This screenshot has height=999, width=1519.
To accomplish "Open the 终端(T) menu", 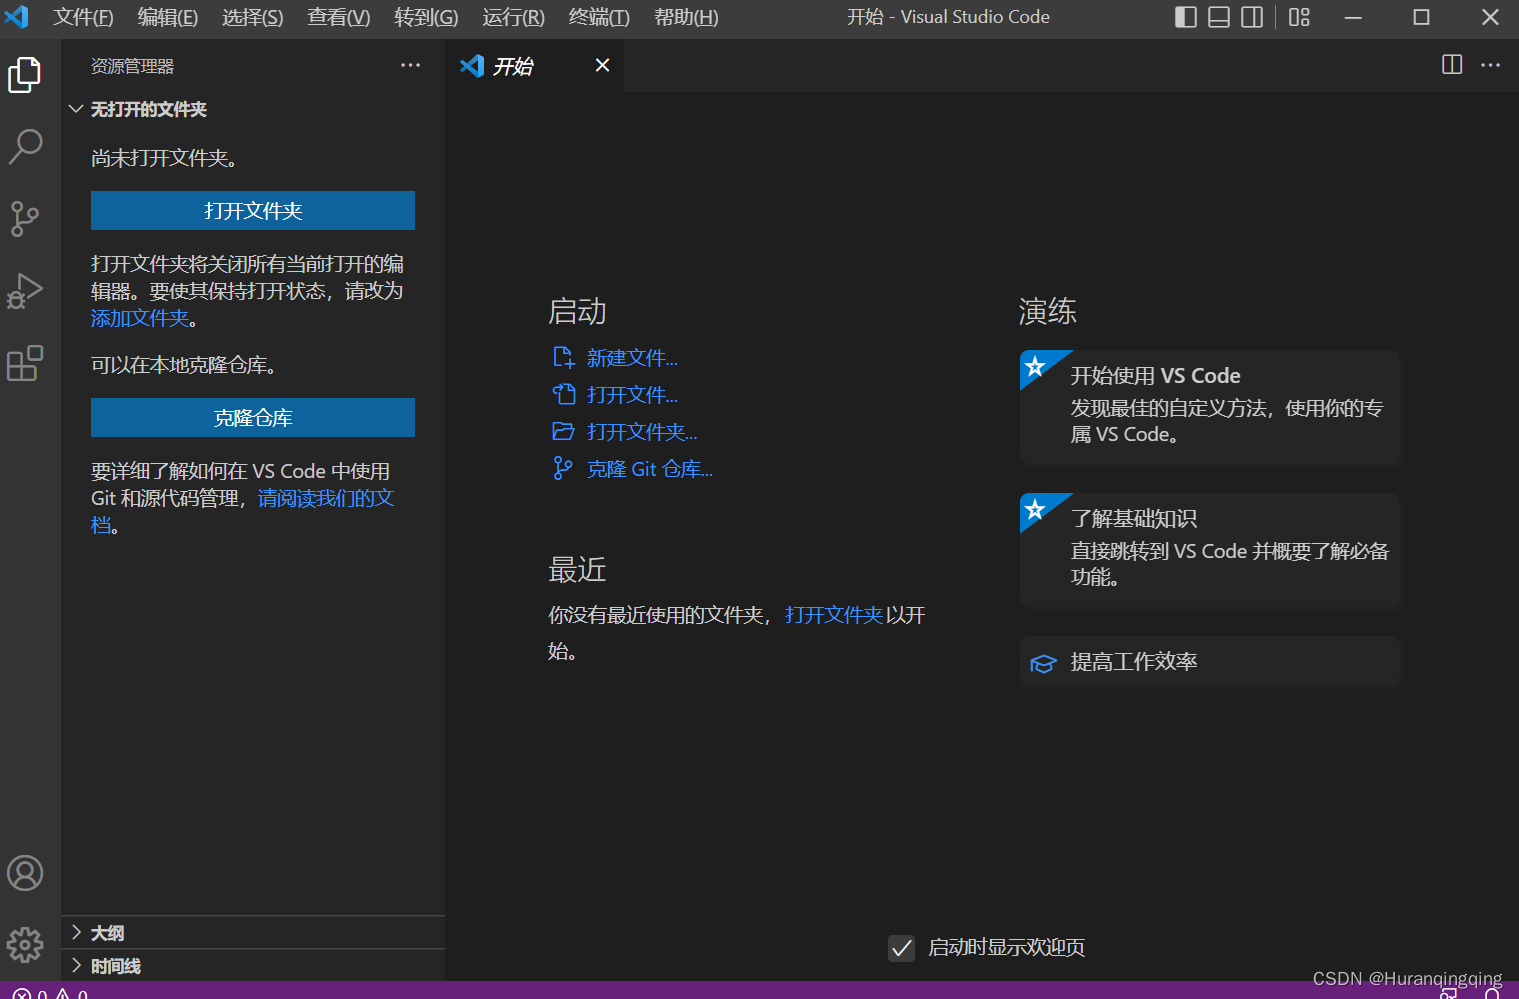I will (599, 17).
